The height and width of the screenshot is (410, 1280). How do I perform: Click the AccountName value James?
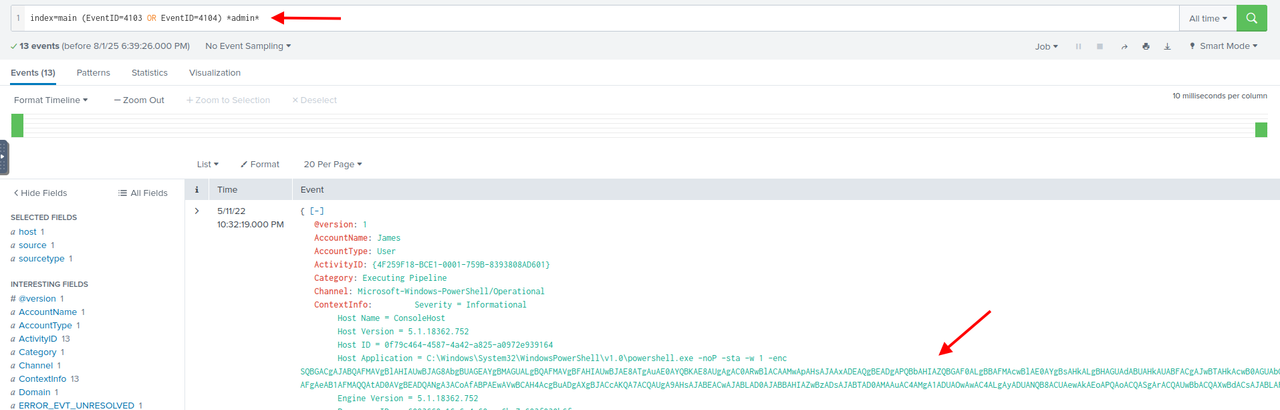pyautogui.click(x=389, y=238)
